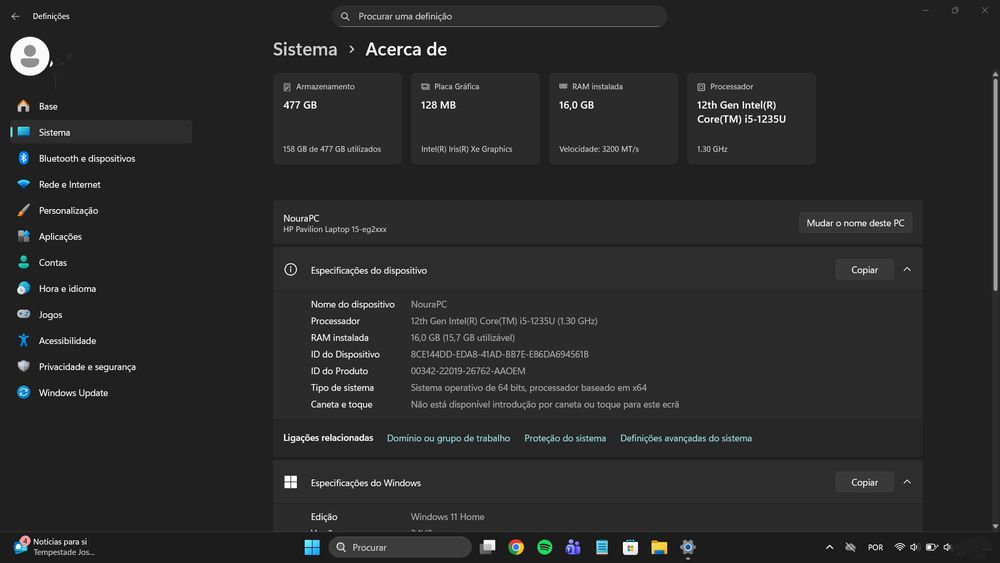
Task: Click the Sistema breadcrumb link
Action: 305,49
